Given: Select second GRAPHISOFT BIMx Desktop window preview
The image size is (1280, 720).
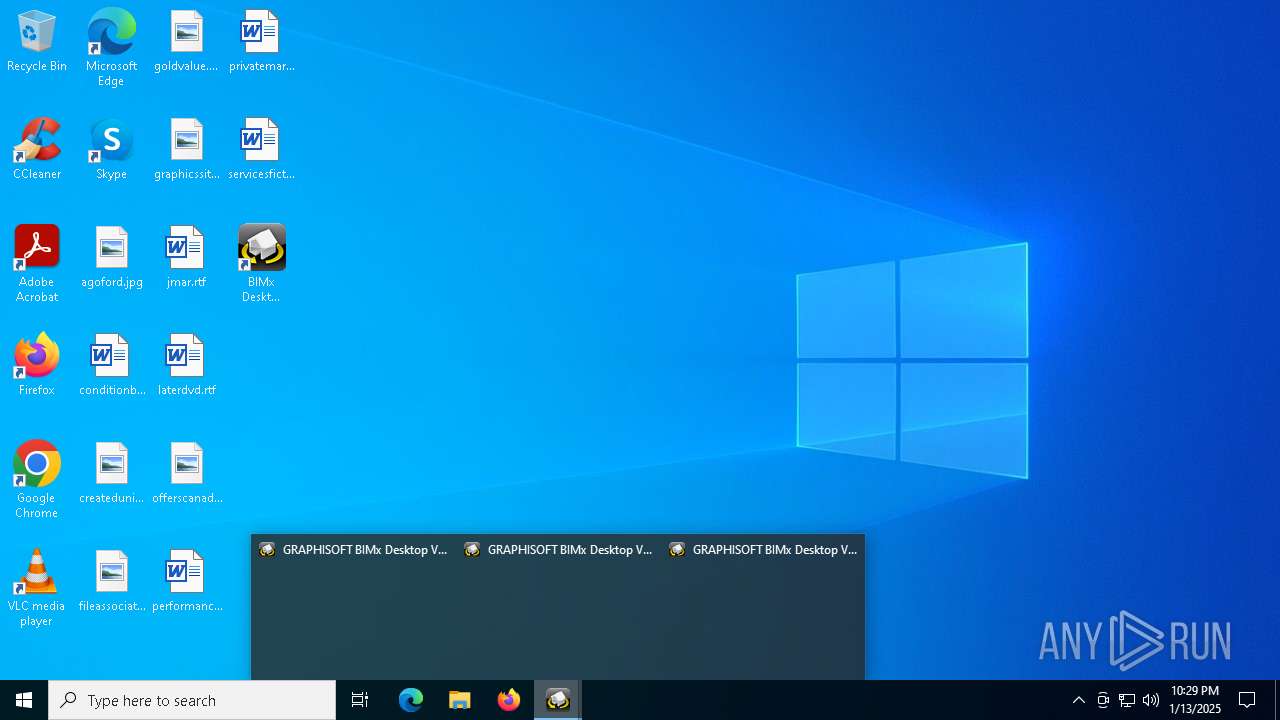Looking at the screenshot, I should coord(558,607).
